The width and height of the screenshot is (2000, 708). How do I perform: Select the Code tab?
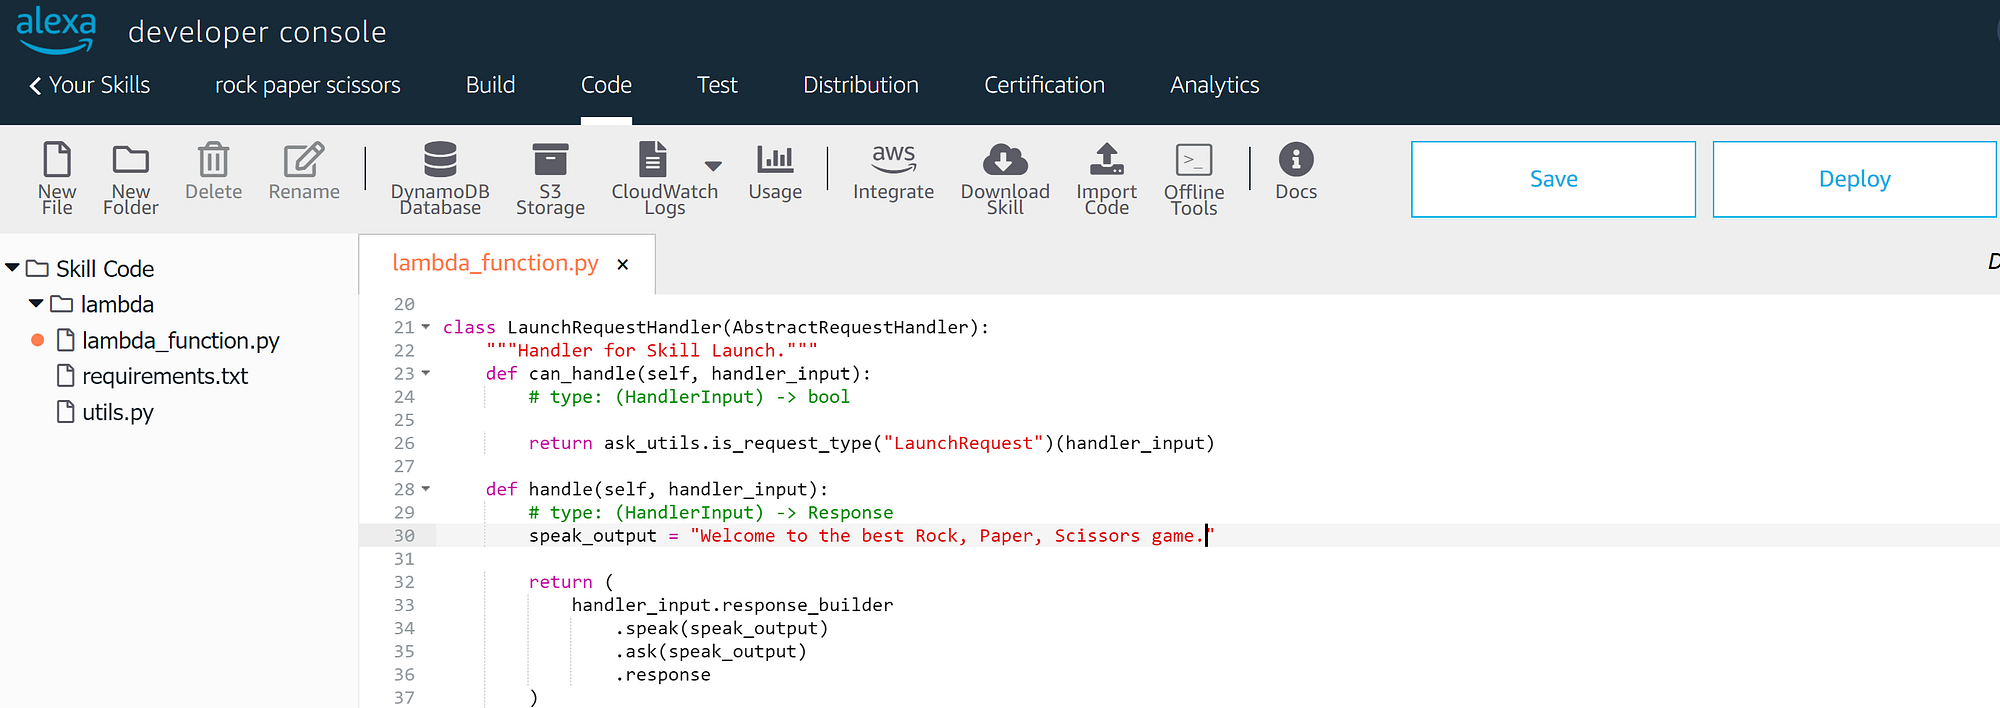[x=606, y=85]
